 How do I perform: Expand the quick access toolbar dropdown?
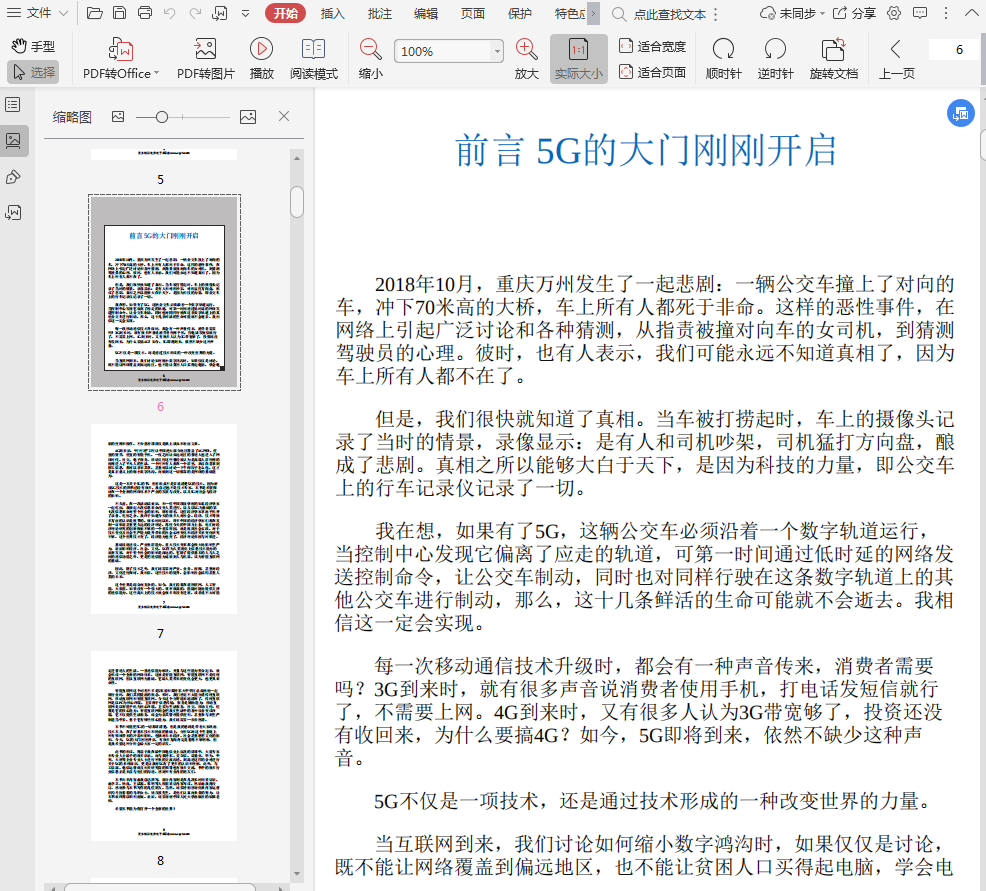point(245,13)
